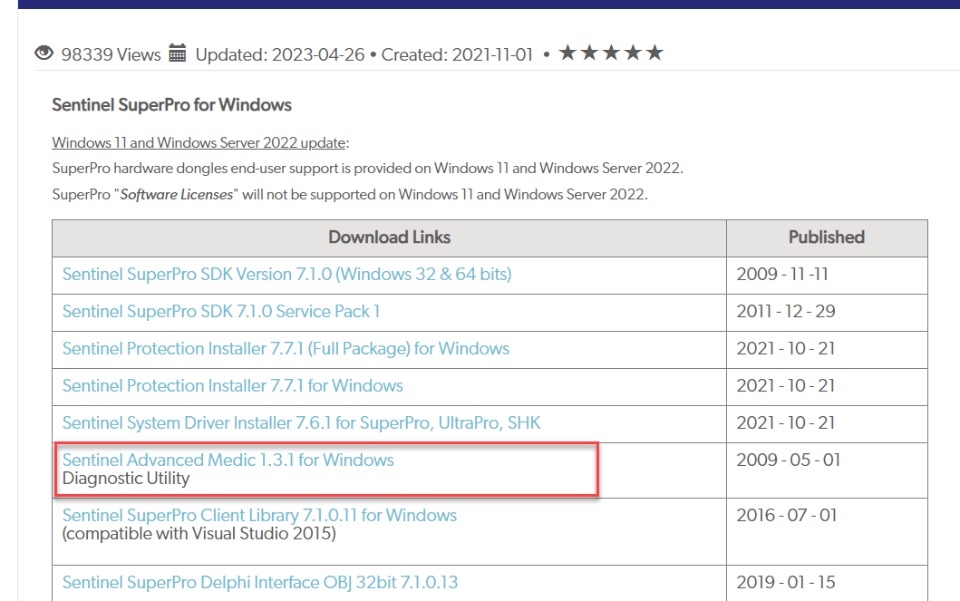Click the Sentinel SuperPro for Windows heading

click(171, 105)
